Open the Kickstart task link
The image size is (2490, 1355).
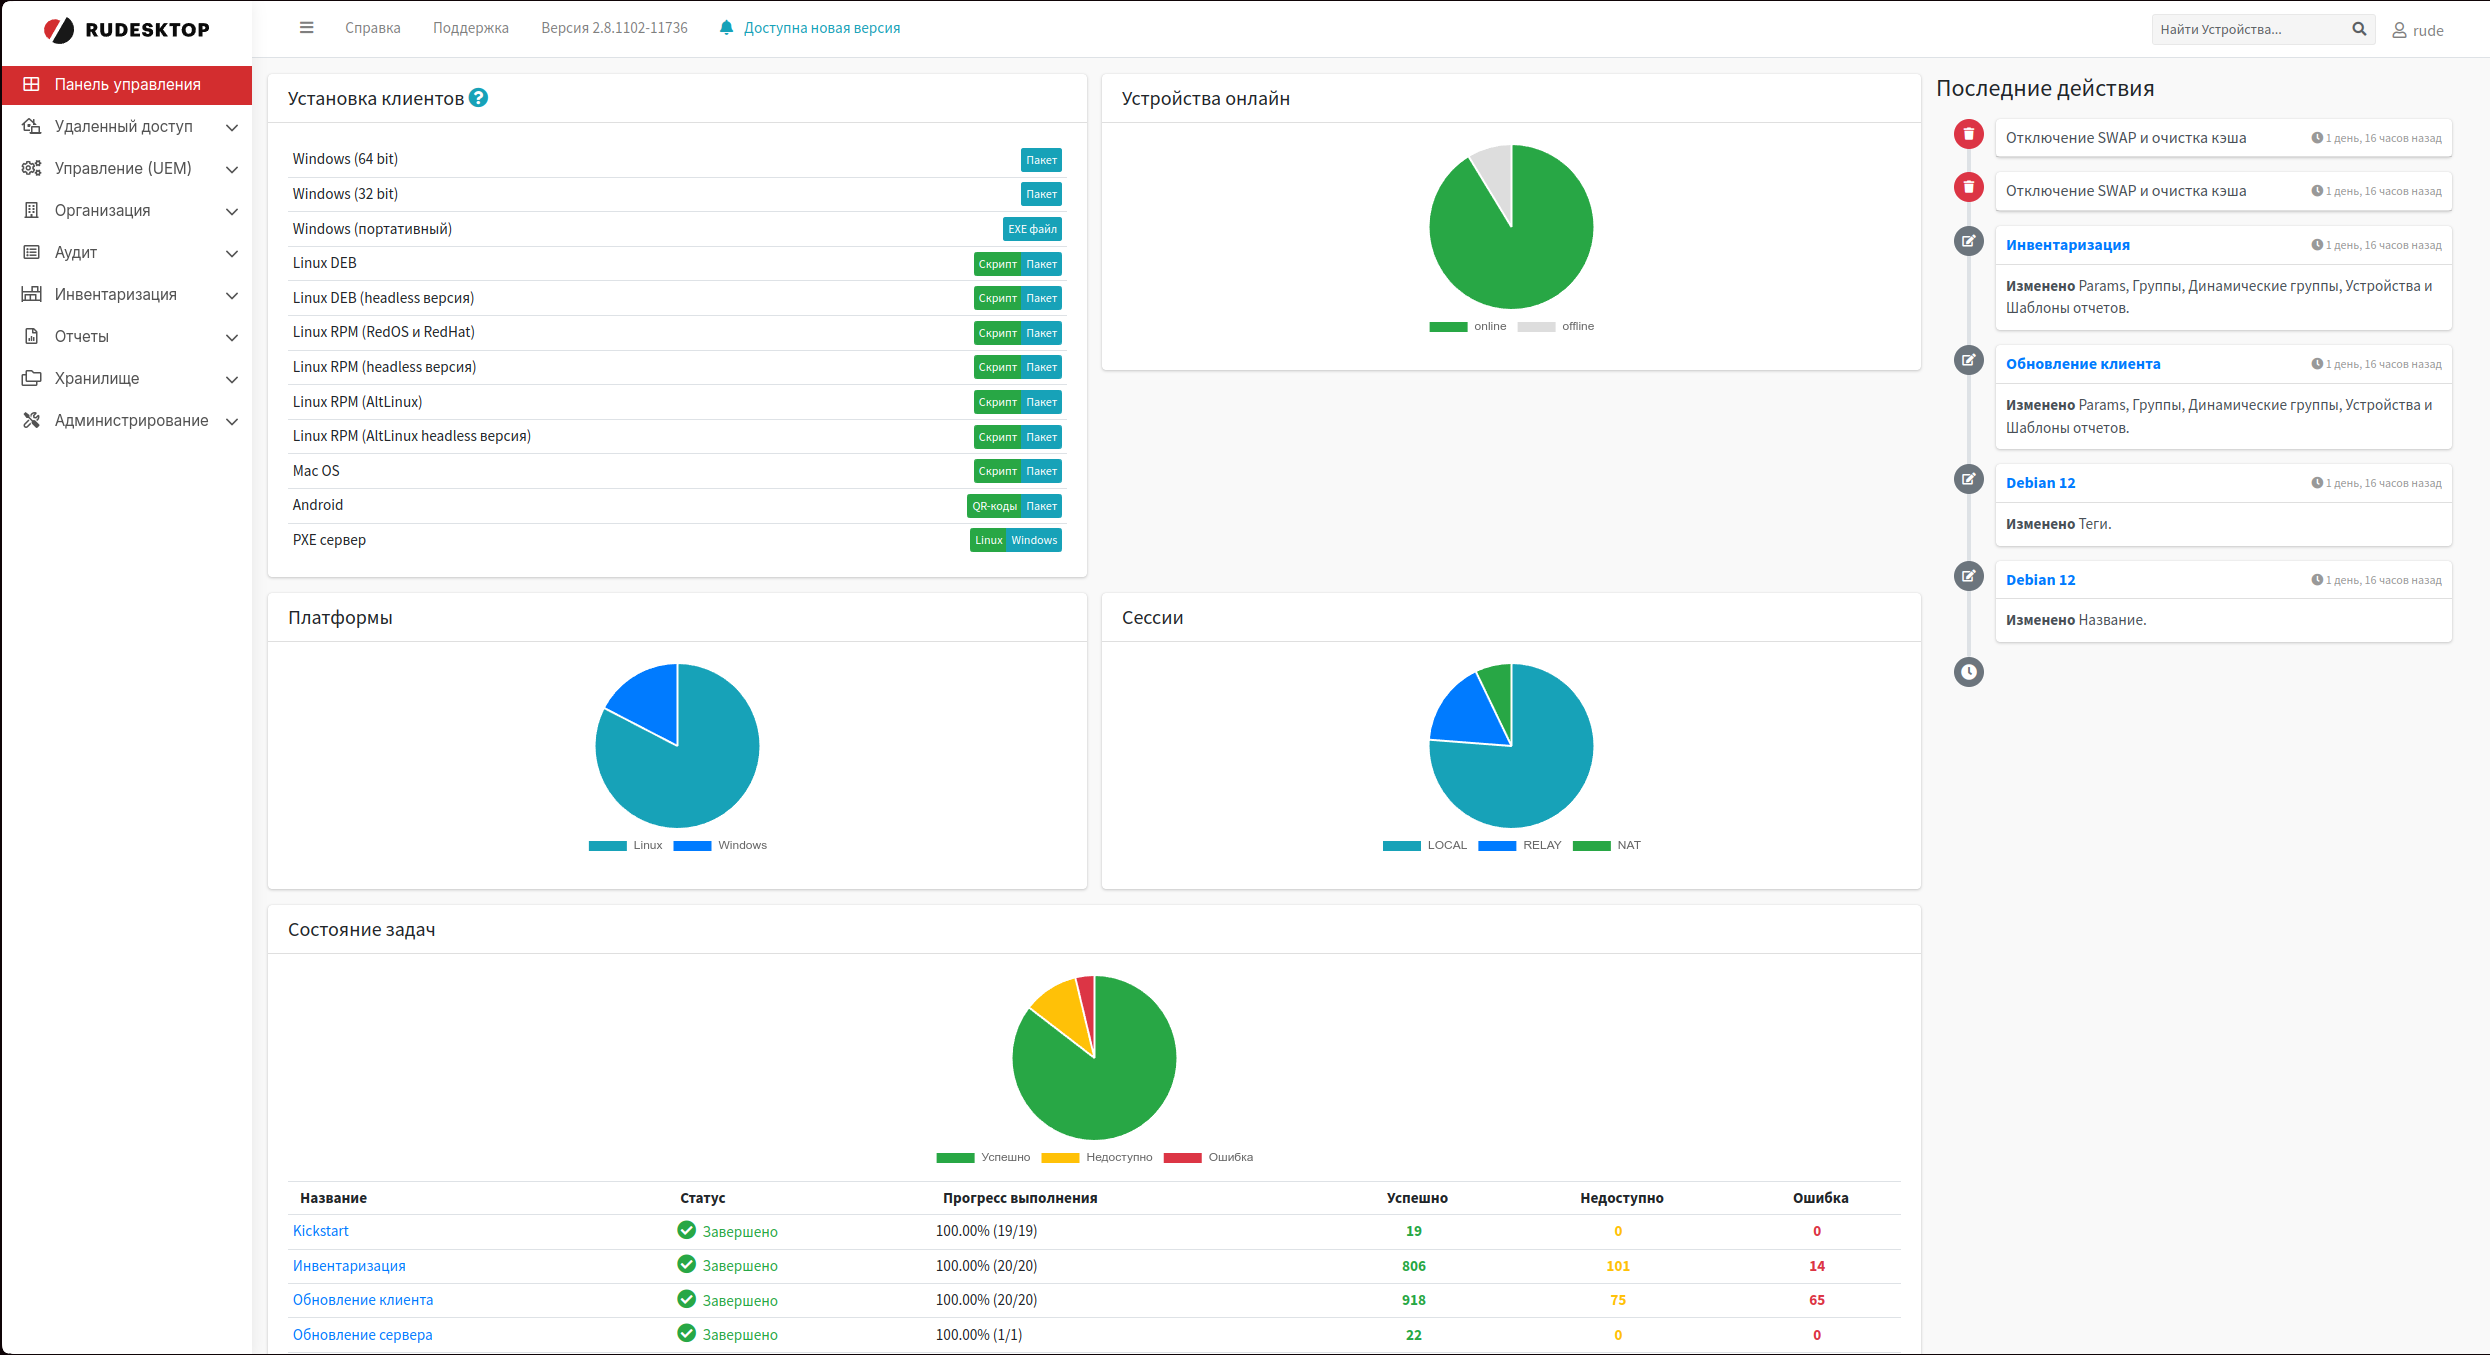[320, 1231]
